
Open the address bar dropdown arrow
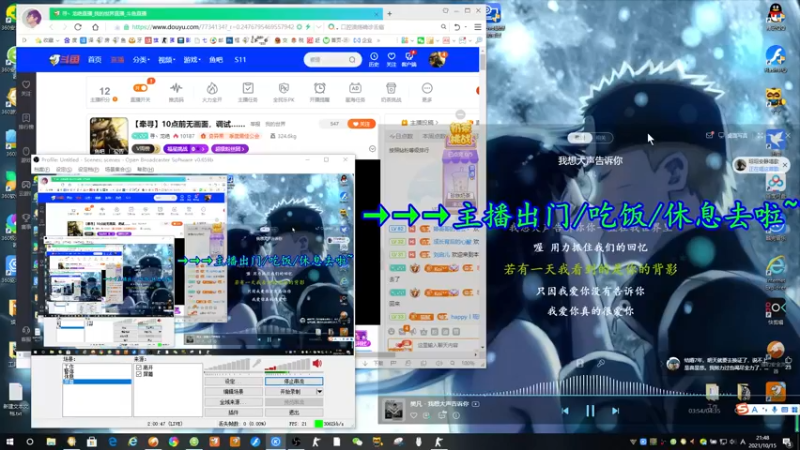click(318, 27)
